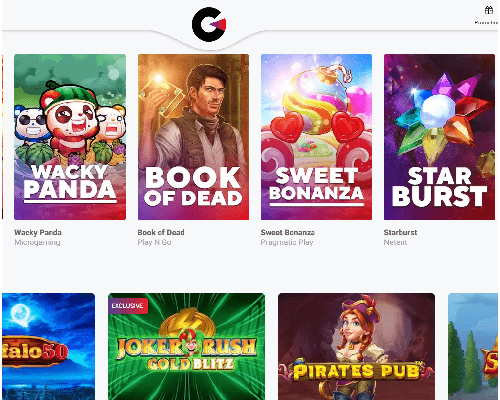The image size is (500, 400).
Task: Click the red EXCLUSIVE badge
Action: 128,306
